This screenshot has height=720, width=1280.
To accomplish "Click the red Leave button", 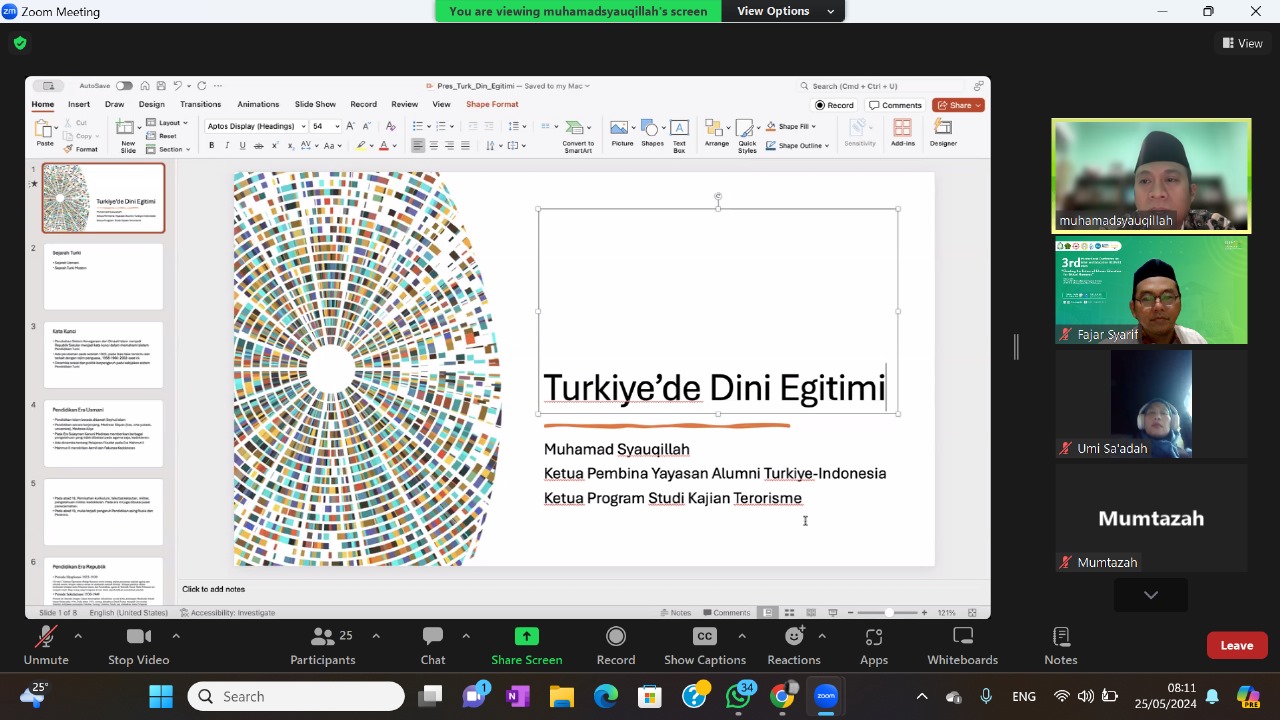I will click(1237, 645).
